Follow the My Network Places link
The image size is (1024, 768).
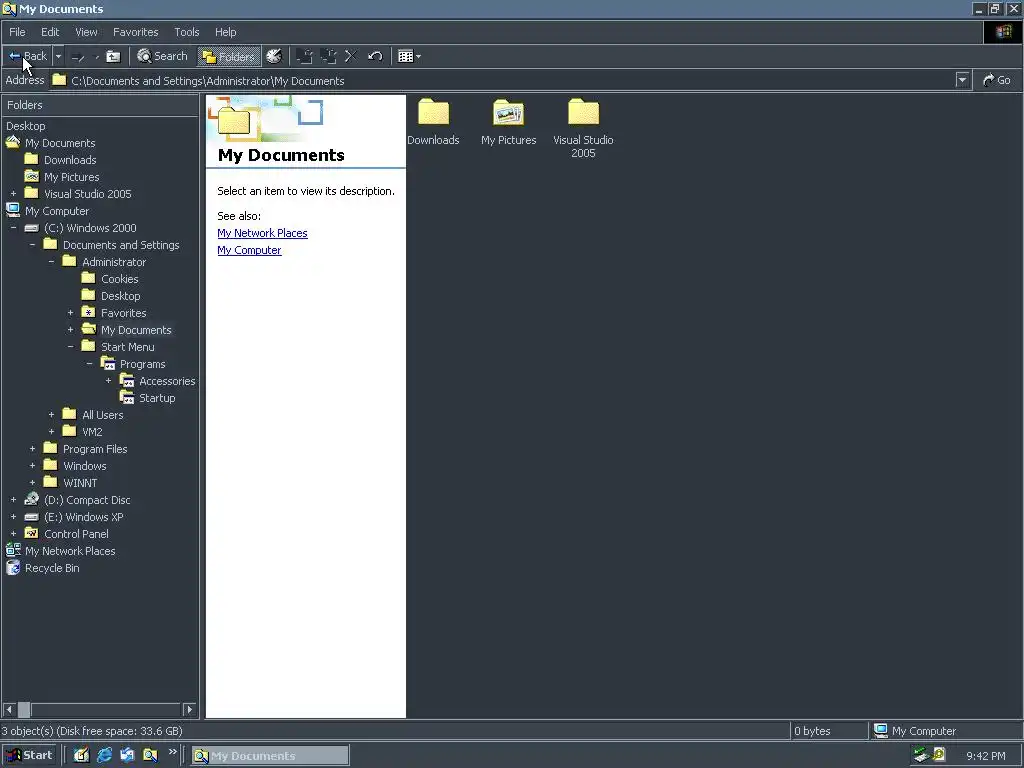tap(263, 233)
